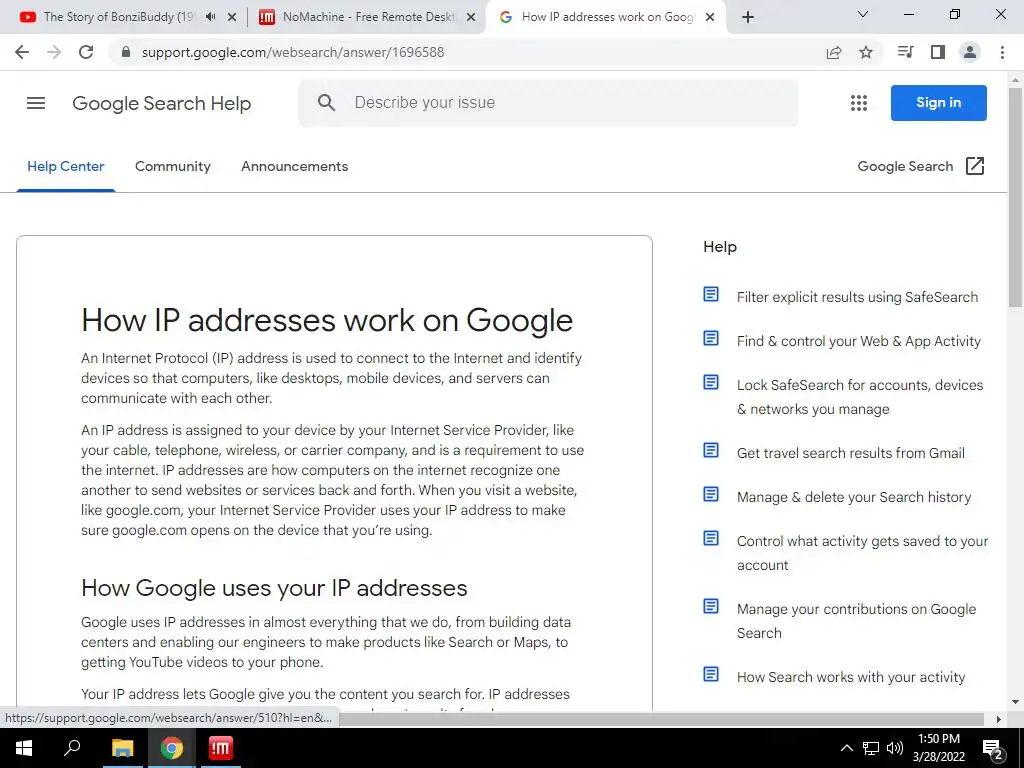Click the address bar URL

click(x=293, y=52)
